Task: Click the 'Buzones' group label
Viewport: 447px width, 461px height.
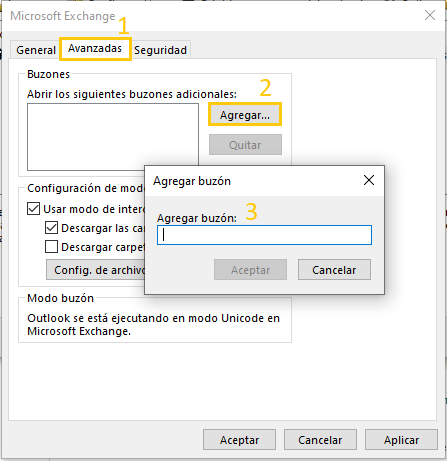Action: tap(49, 74)
